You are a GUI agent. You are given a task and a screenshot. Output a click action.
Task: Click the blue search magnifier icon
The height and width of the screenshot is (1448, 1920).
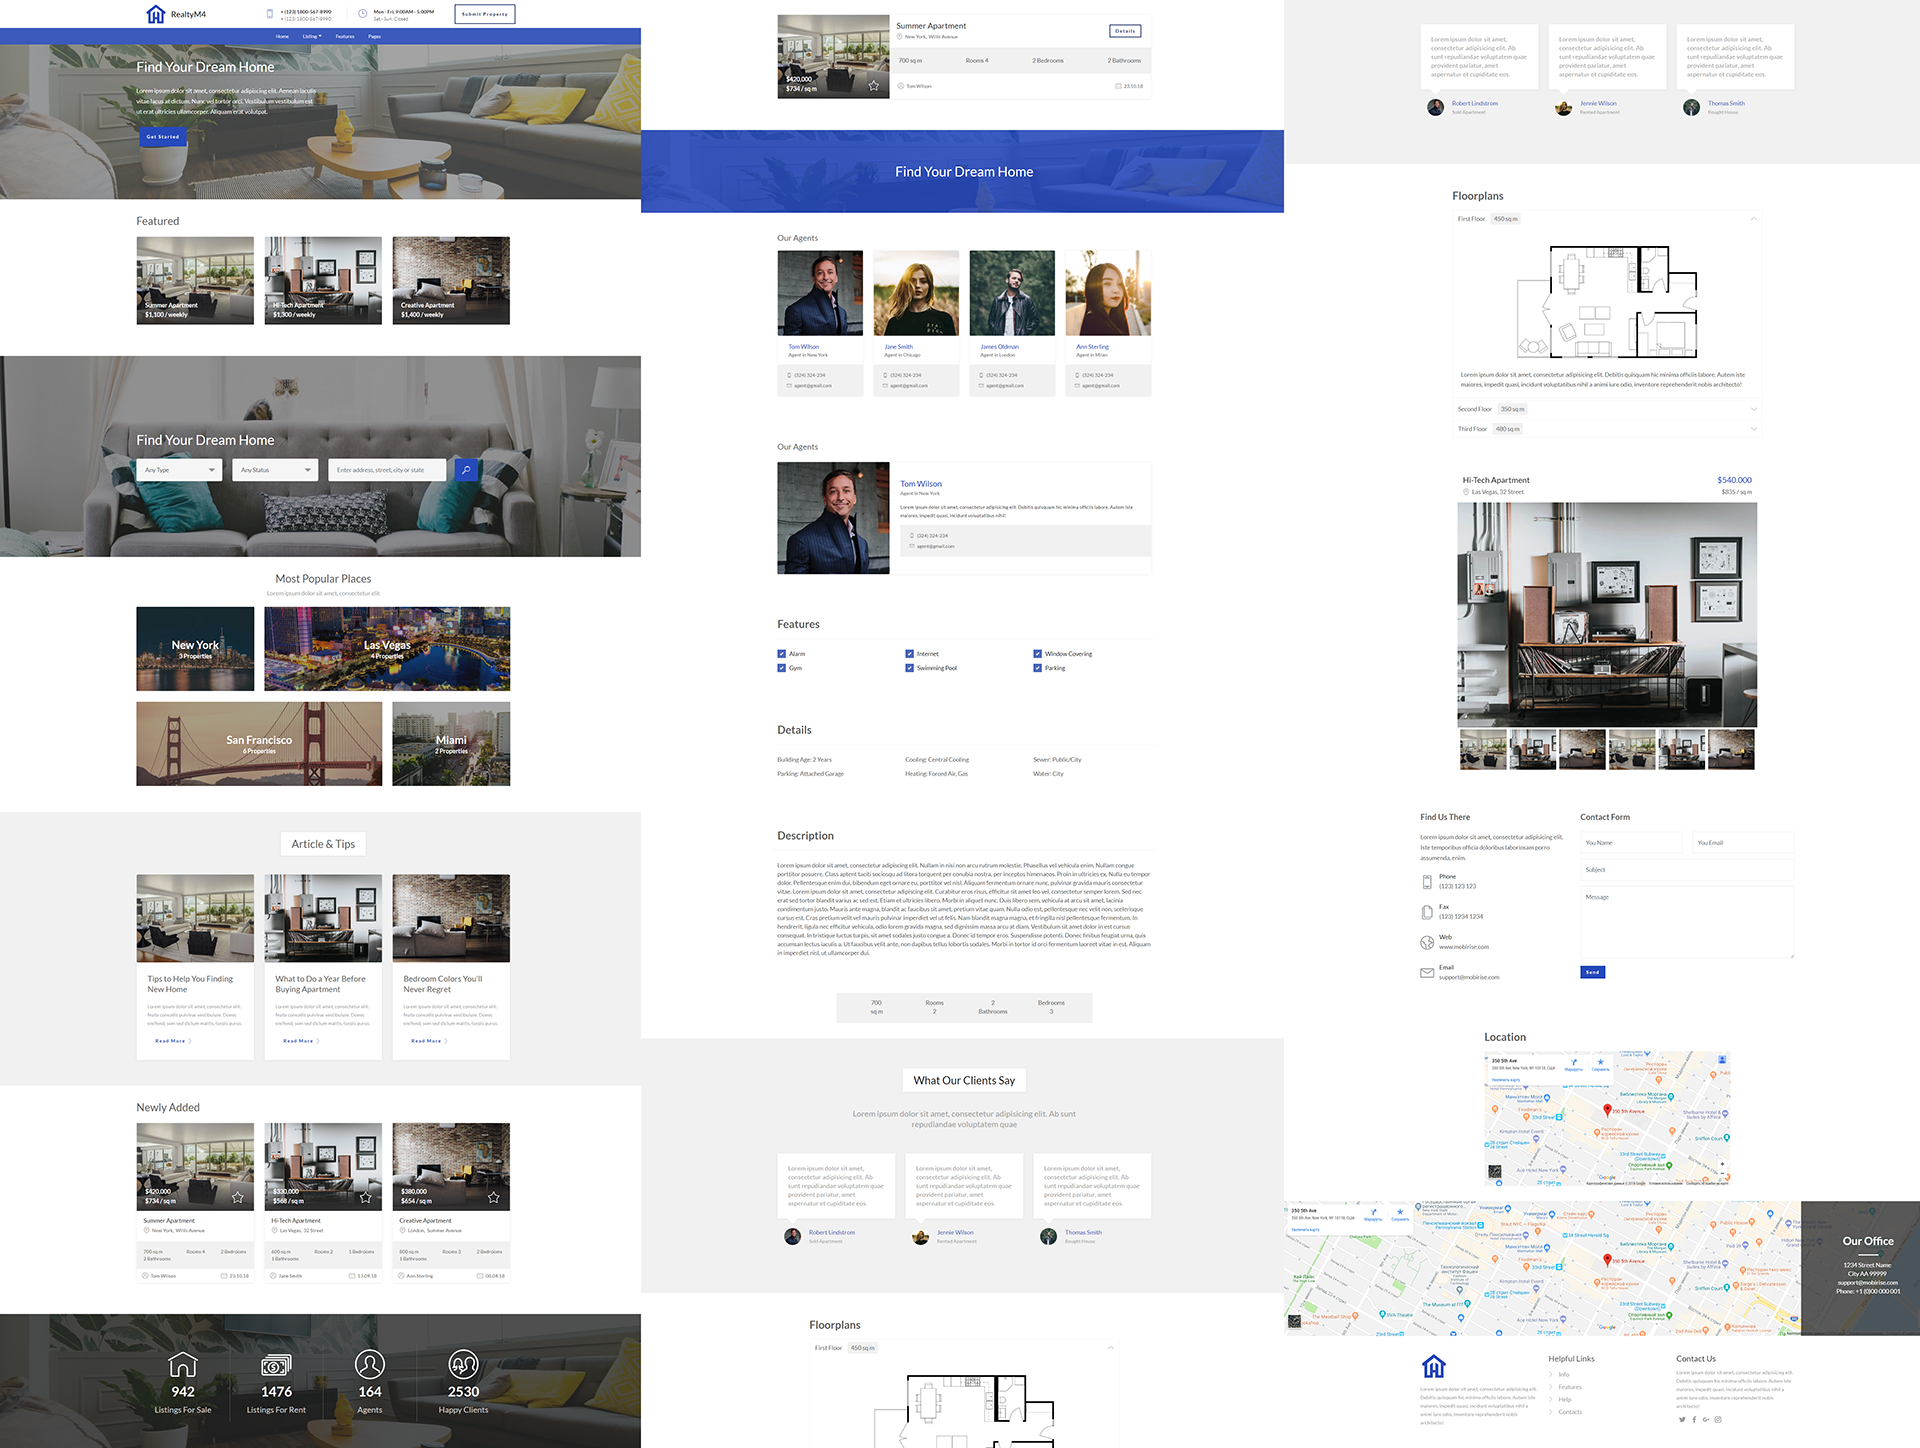466,470
